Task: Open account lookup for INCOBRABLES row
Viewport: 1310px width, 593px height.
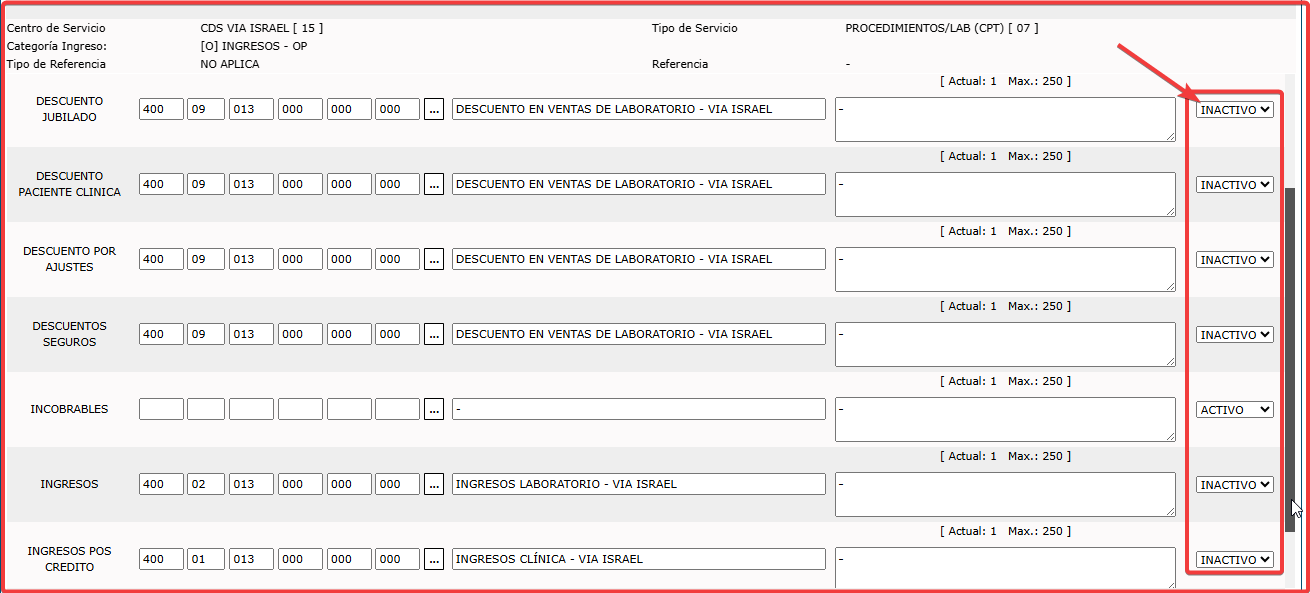Action: click(x=434, y=409)
